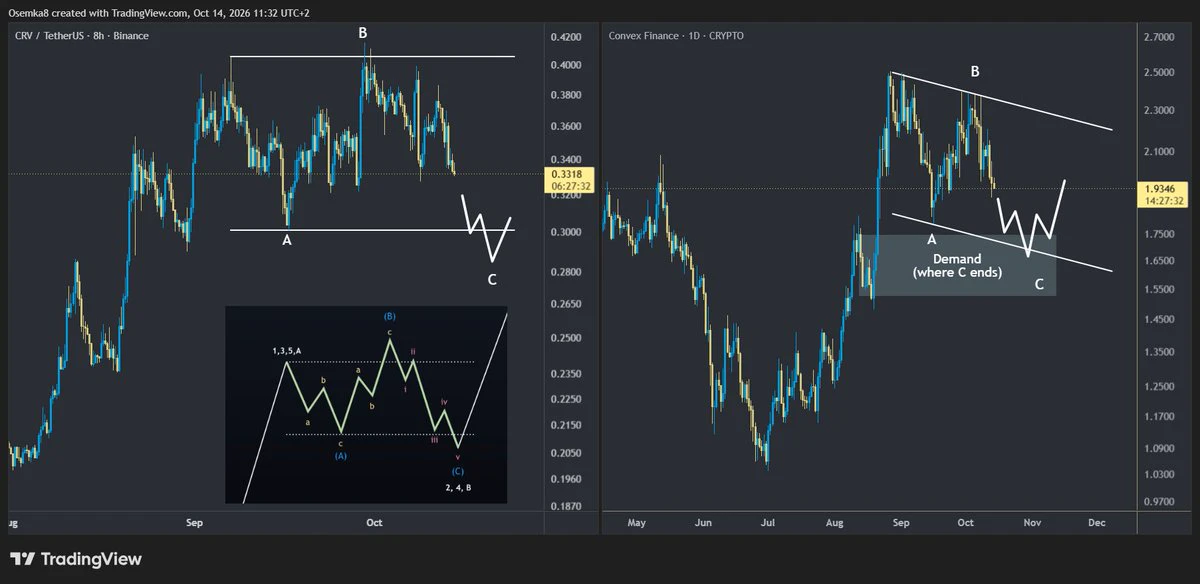Click the wave label B on CRV chart
The image size is (1200, 584).
click(363, 33)
